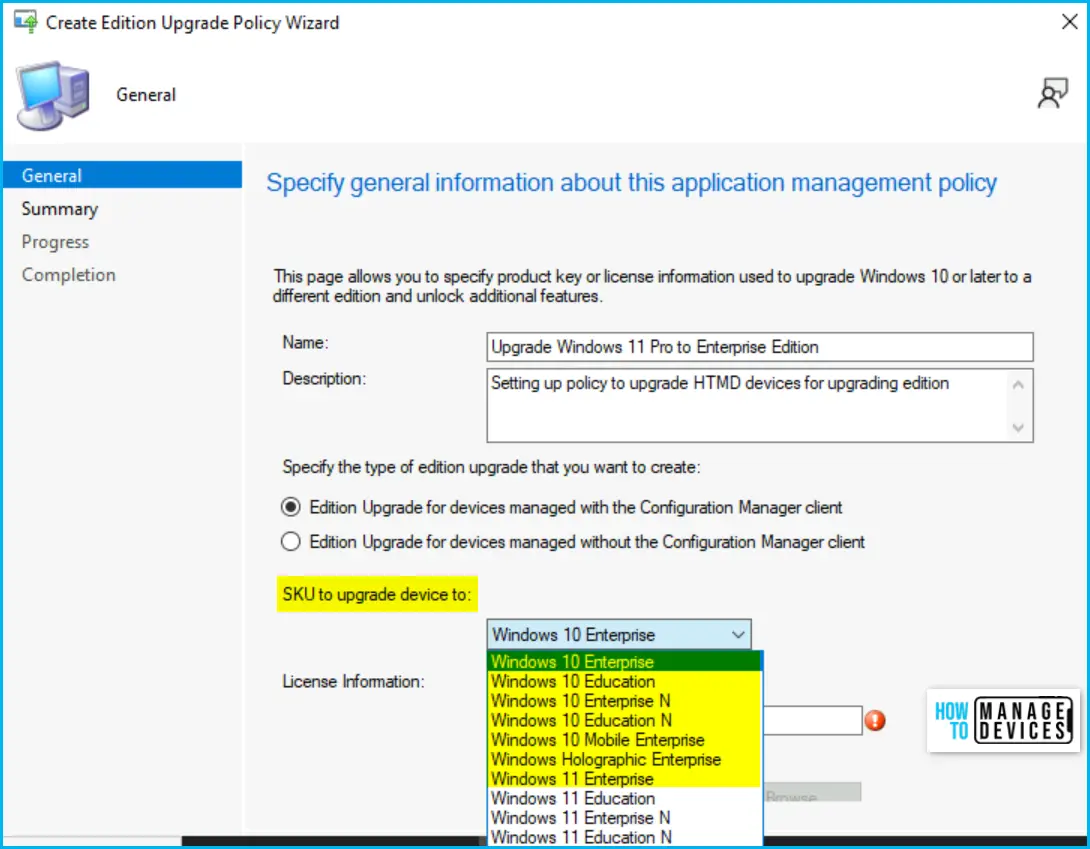Open the Progress wizard step
The height and width of the screenshot is (849, 1090).
click(55, 242)
